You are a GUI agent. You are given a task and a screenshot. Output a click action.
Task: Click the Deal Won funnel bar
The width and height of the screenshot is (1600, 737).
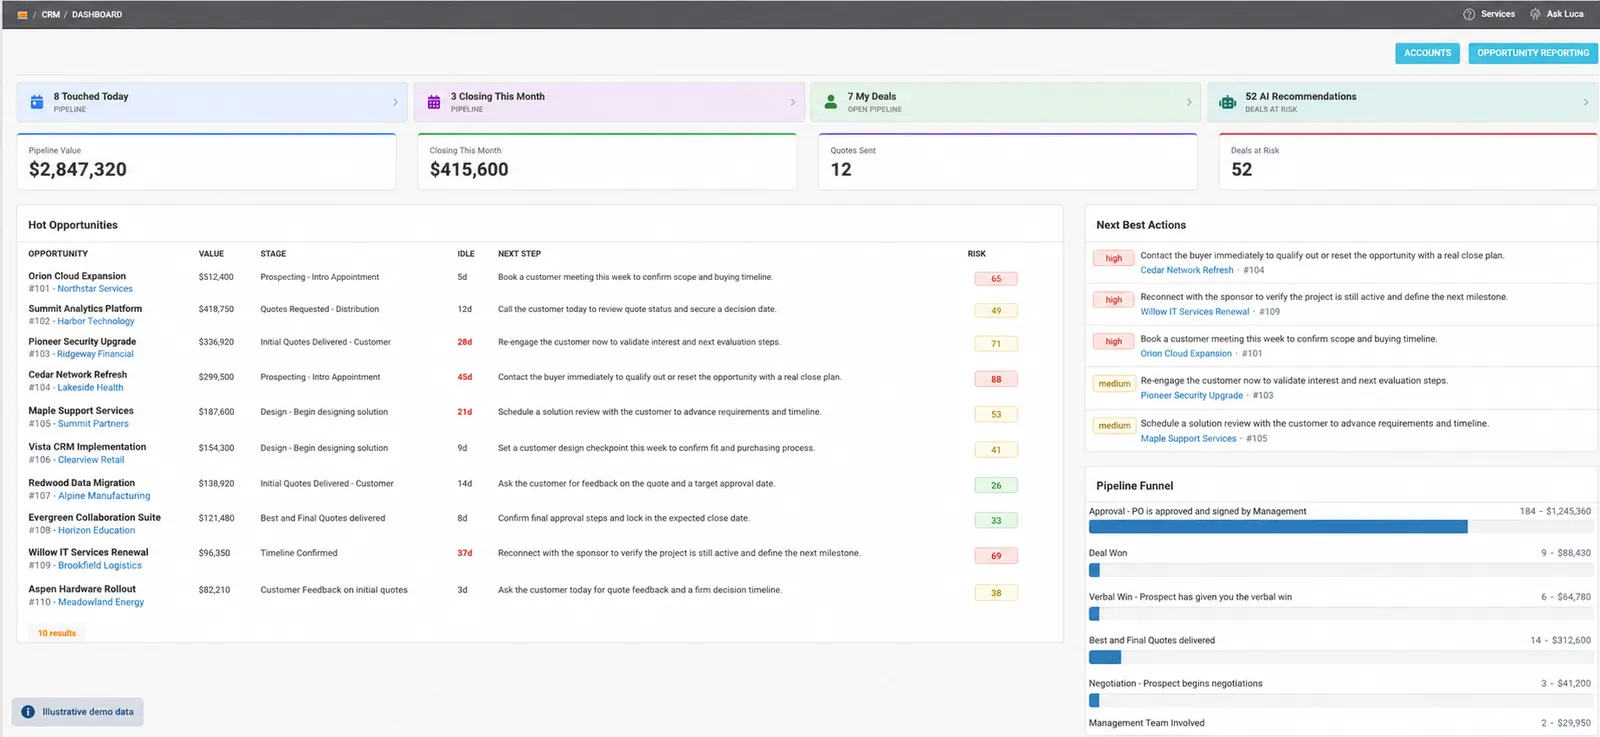(x=1340, y=570)
